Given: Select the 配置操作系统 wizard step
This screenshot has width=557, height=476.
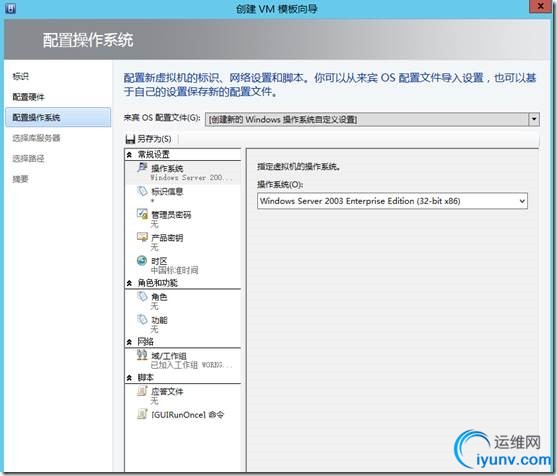Looking at the screenshot, I should pos(58,117).
